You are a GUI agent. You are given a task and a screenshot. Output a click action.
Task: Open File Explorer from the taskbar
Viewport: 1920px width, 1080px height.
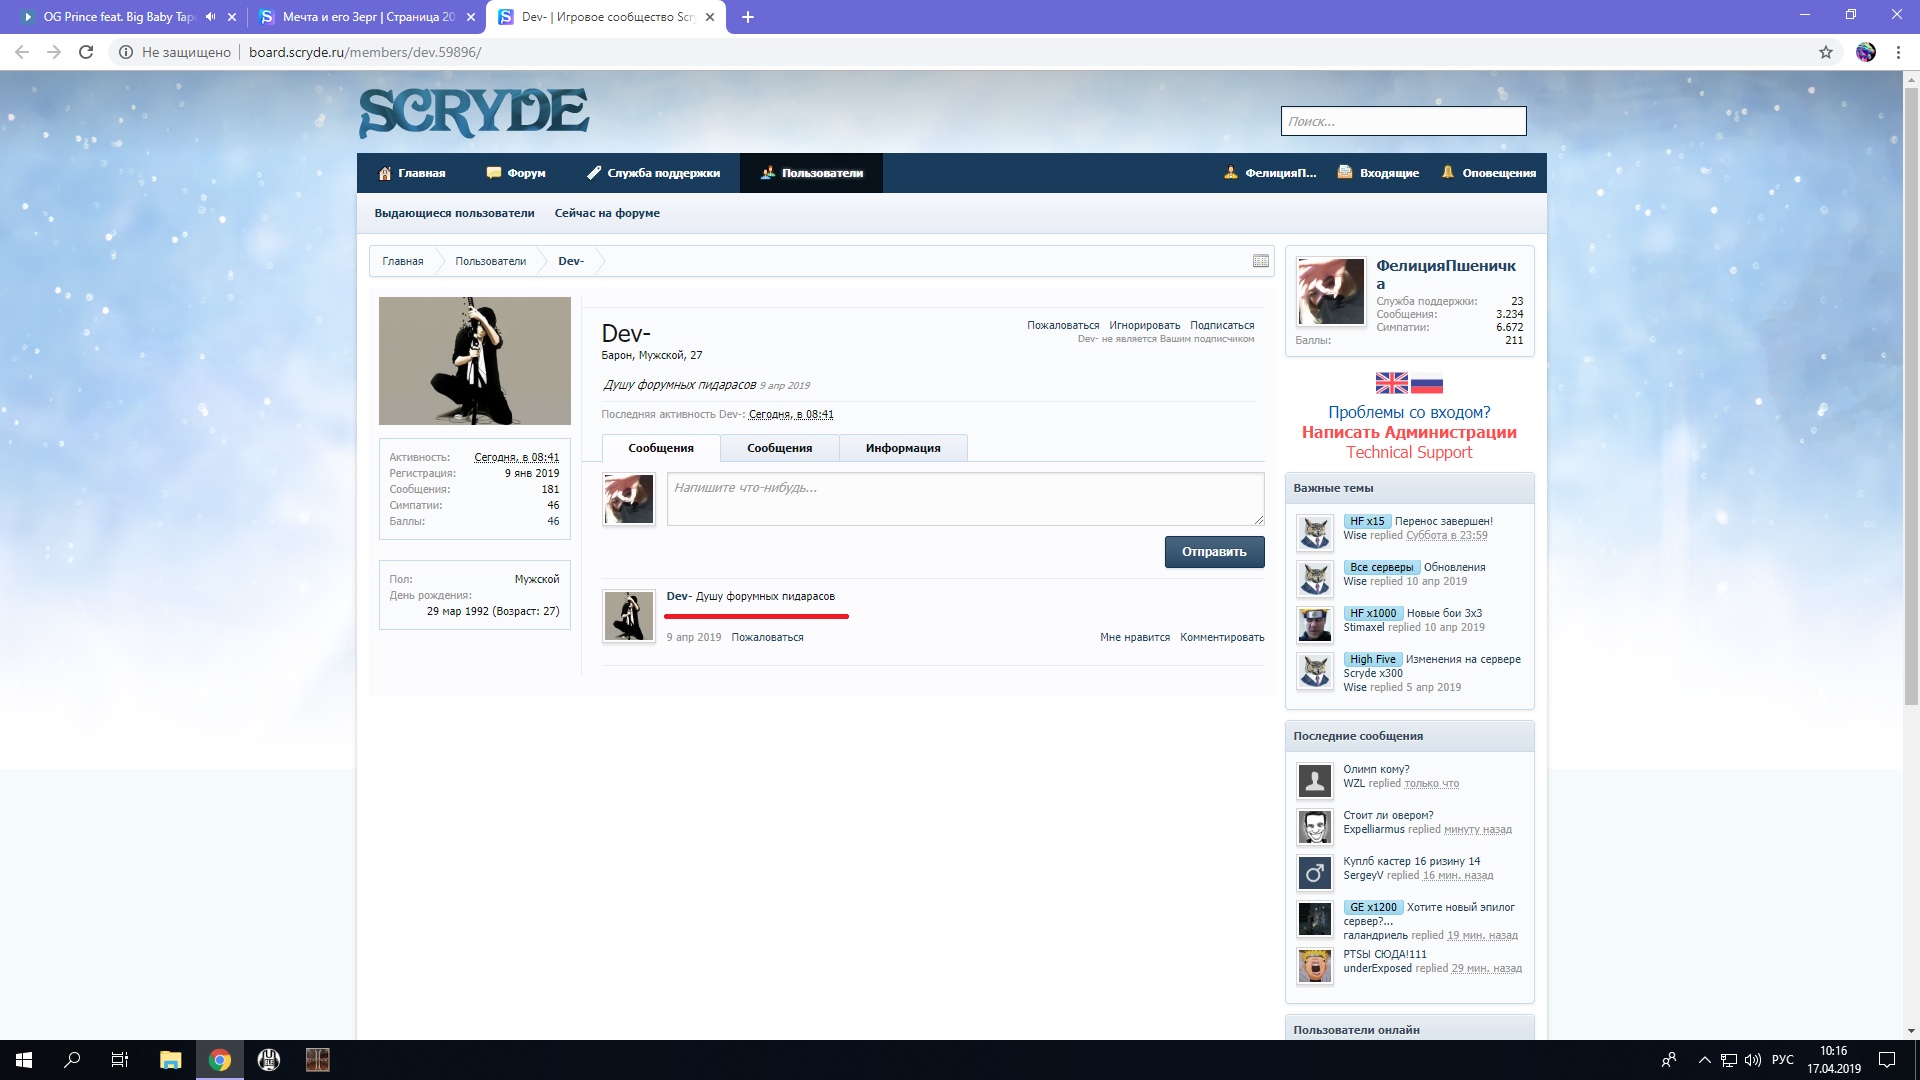[170, 1060]
